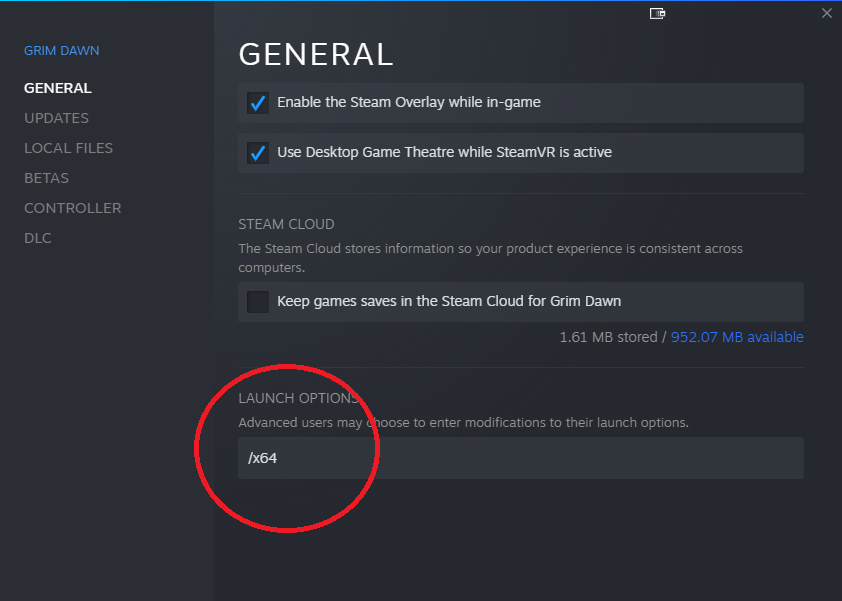Click the small window icon in title bar
The image size is (842, 601).
(657, 13)
